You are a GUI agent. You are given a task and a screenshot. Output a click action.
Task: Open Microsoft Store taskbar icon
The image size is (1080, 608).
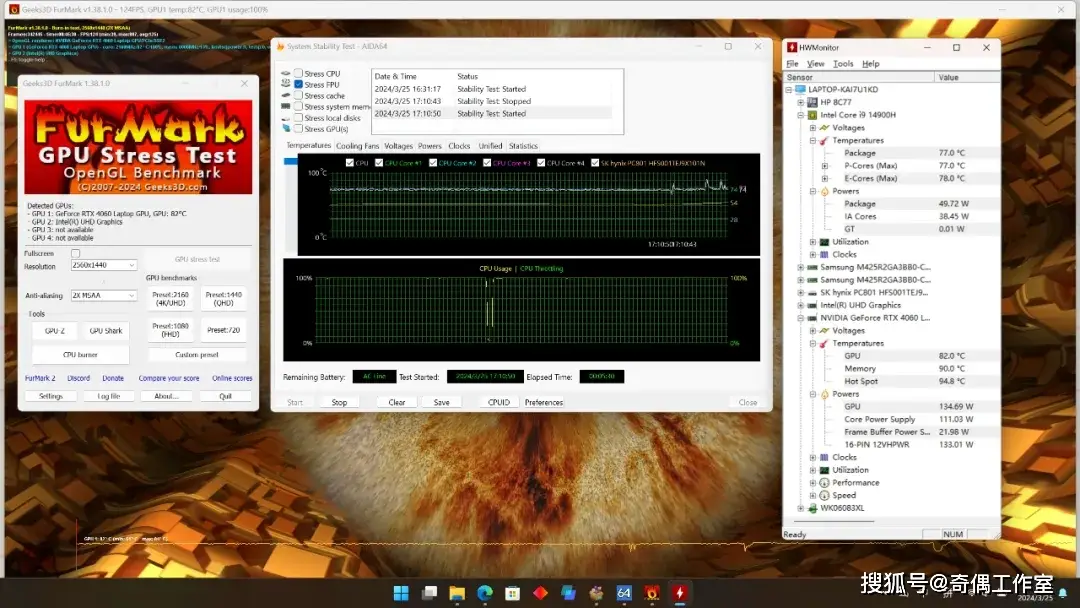tap(512, 593)
